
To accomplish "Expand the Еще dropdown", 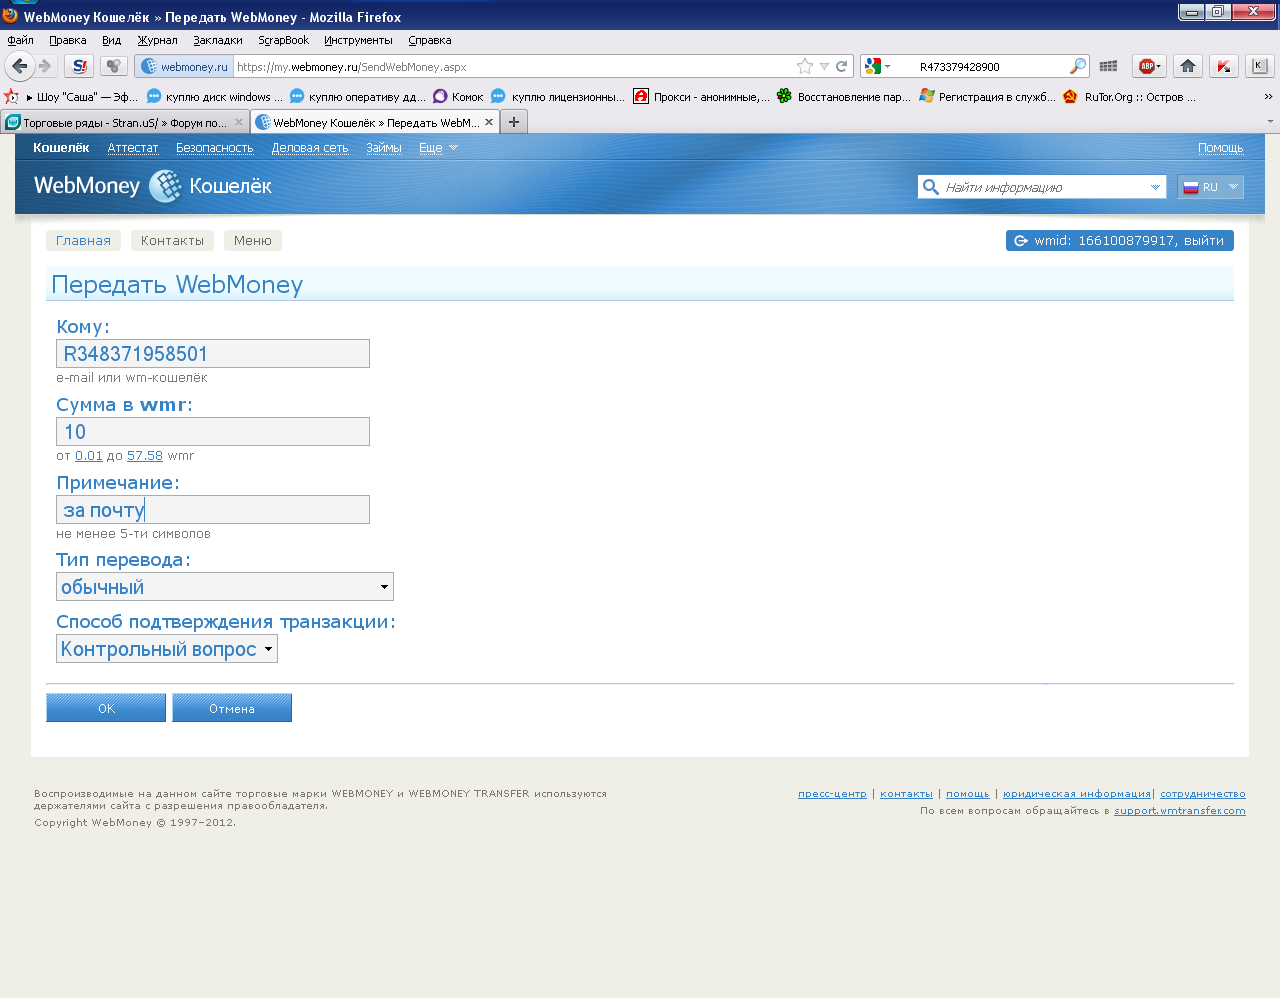I will (x=438, y=148).
